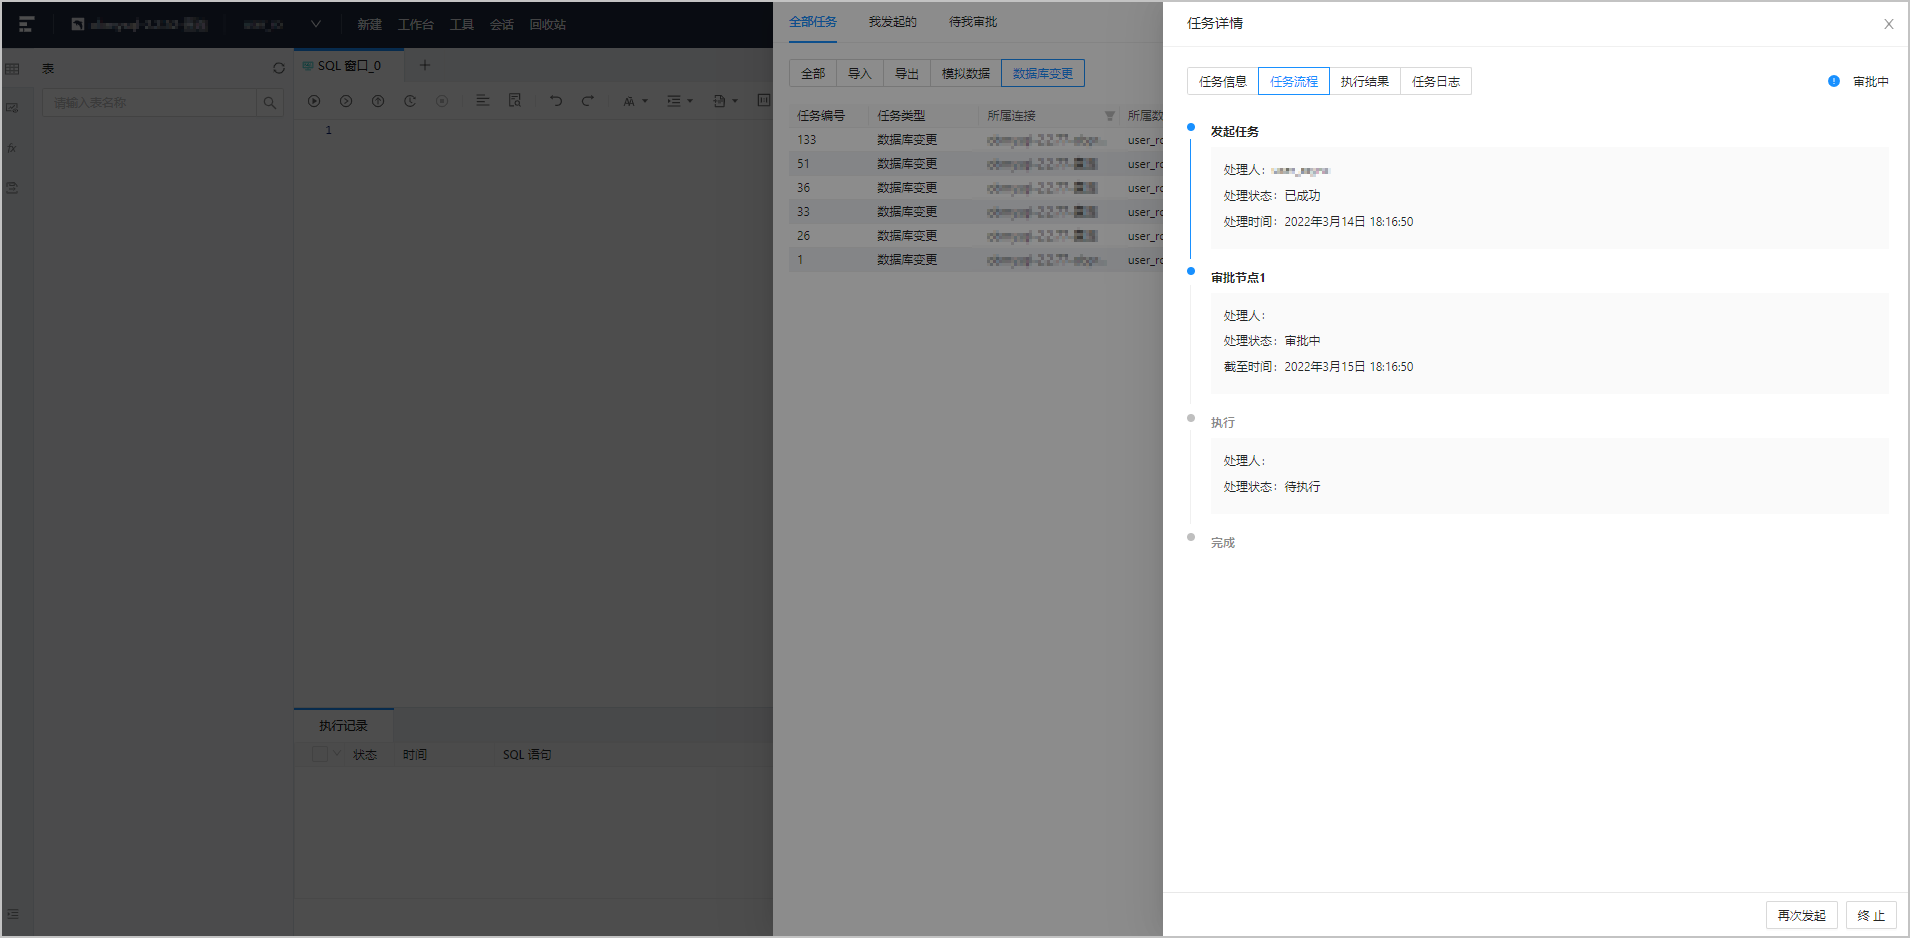Select task number 36 row
The width and height of the screenshot is (1910, 938).
point(976,188)
